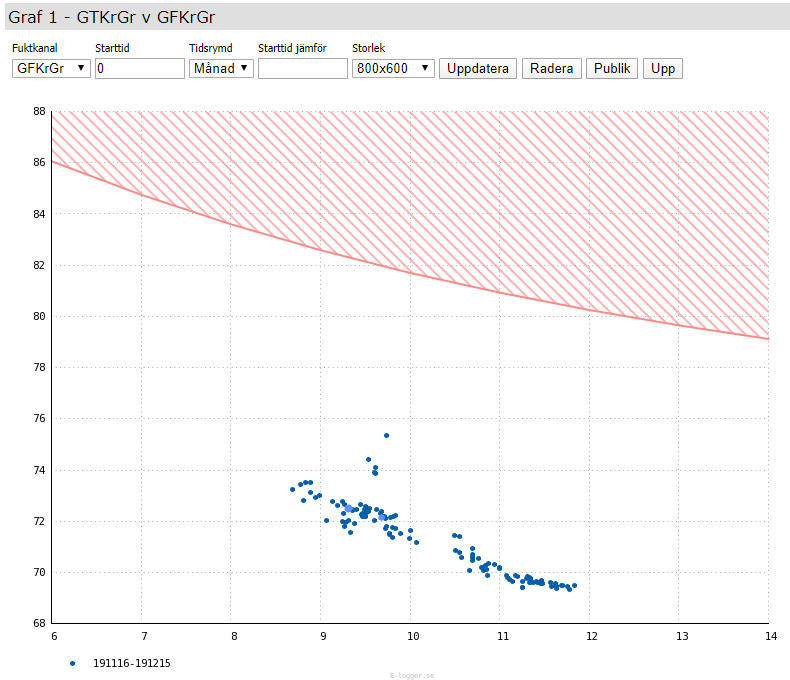This screenshot has width=790, height=680.
Task: Select the highest blue data point
Action: point(386,435)
